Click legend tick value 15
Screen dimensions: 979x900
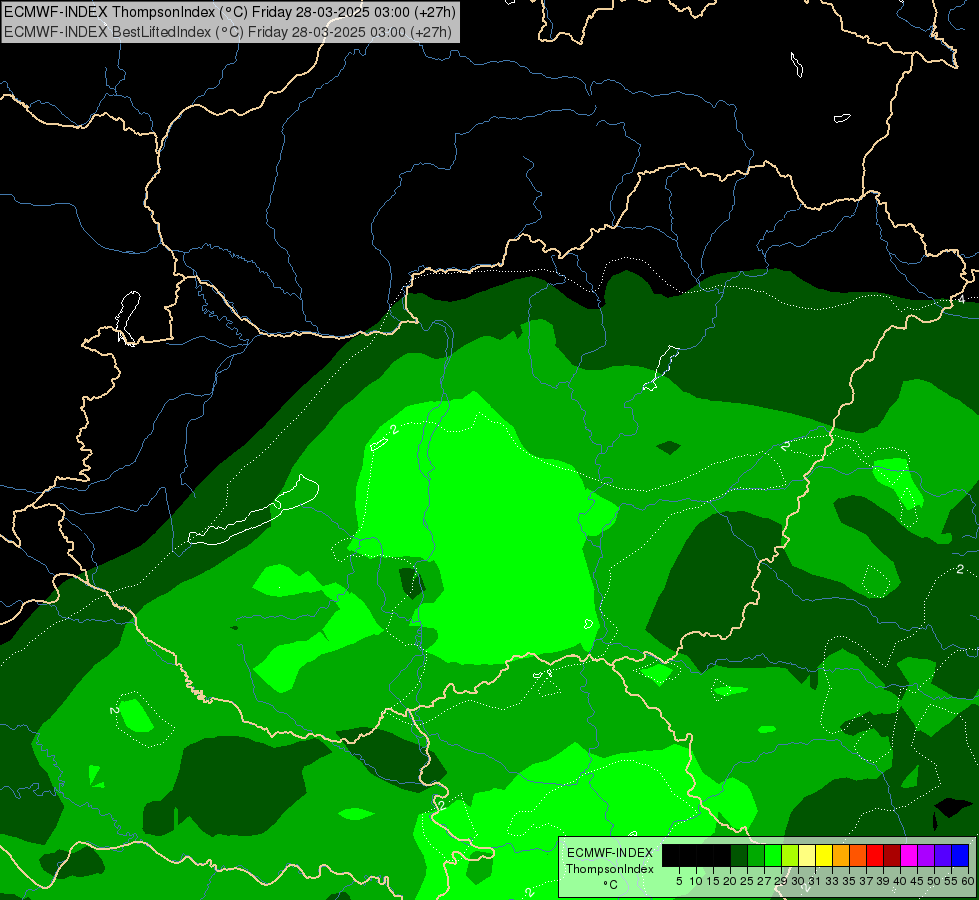click(713, 881)
